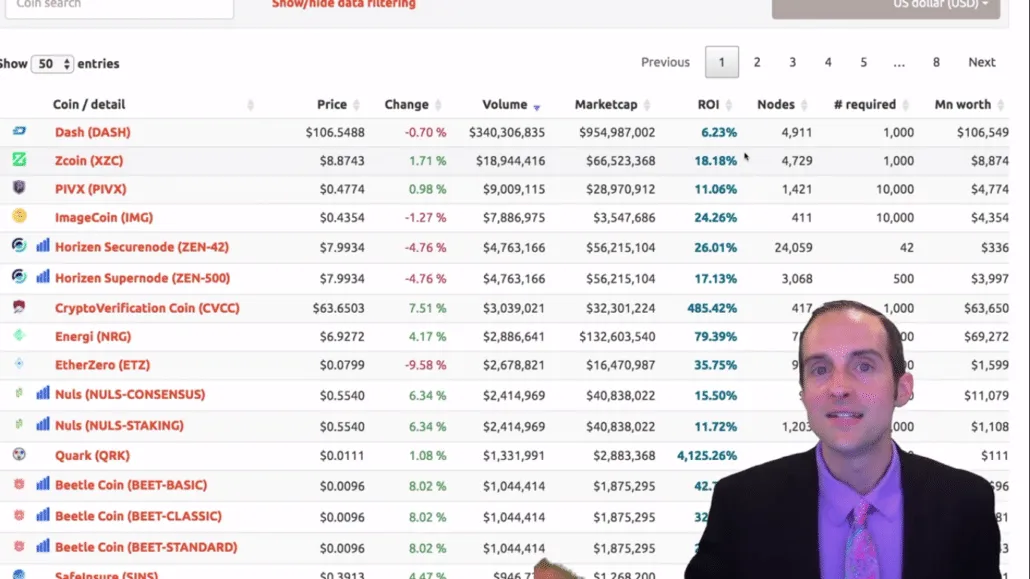Click the Horizen Supernode logo icon
This screenshot has height=579, width=1030.
click(19, 276)
